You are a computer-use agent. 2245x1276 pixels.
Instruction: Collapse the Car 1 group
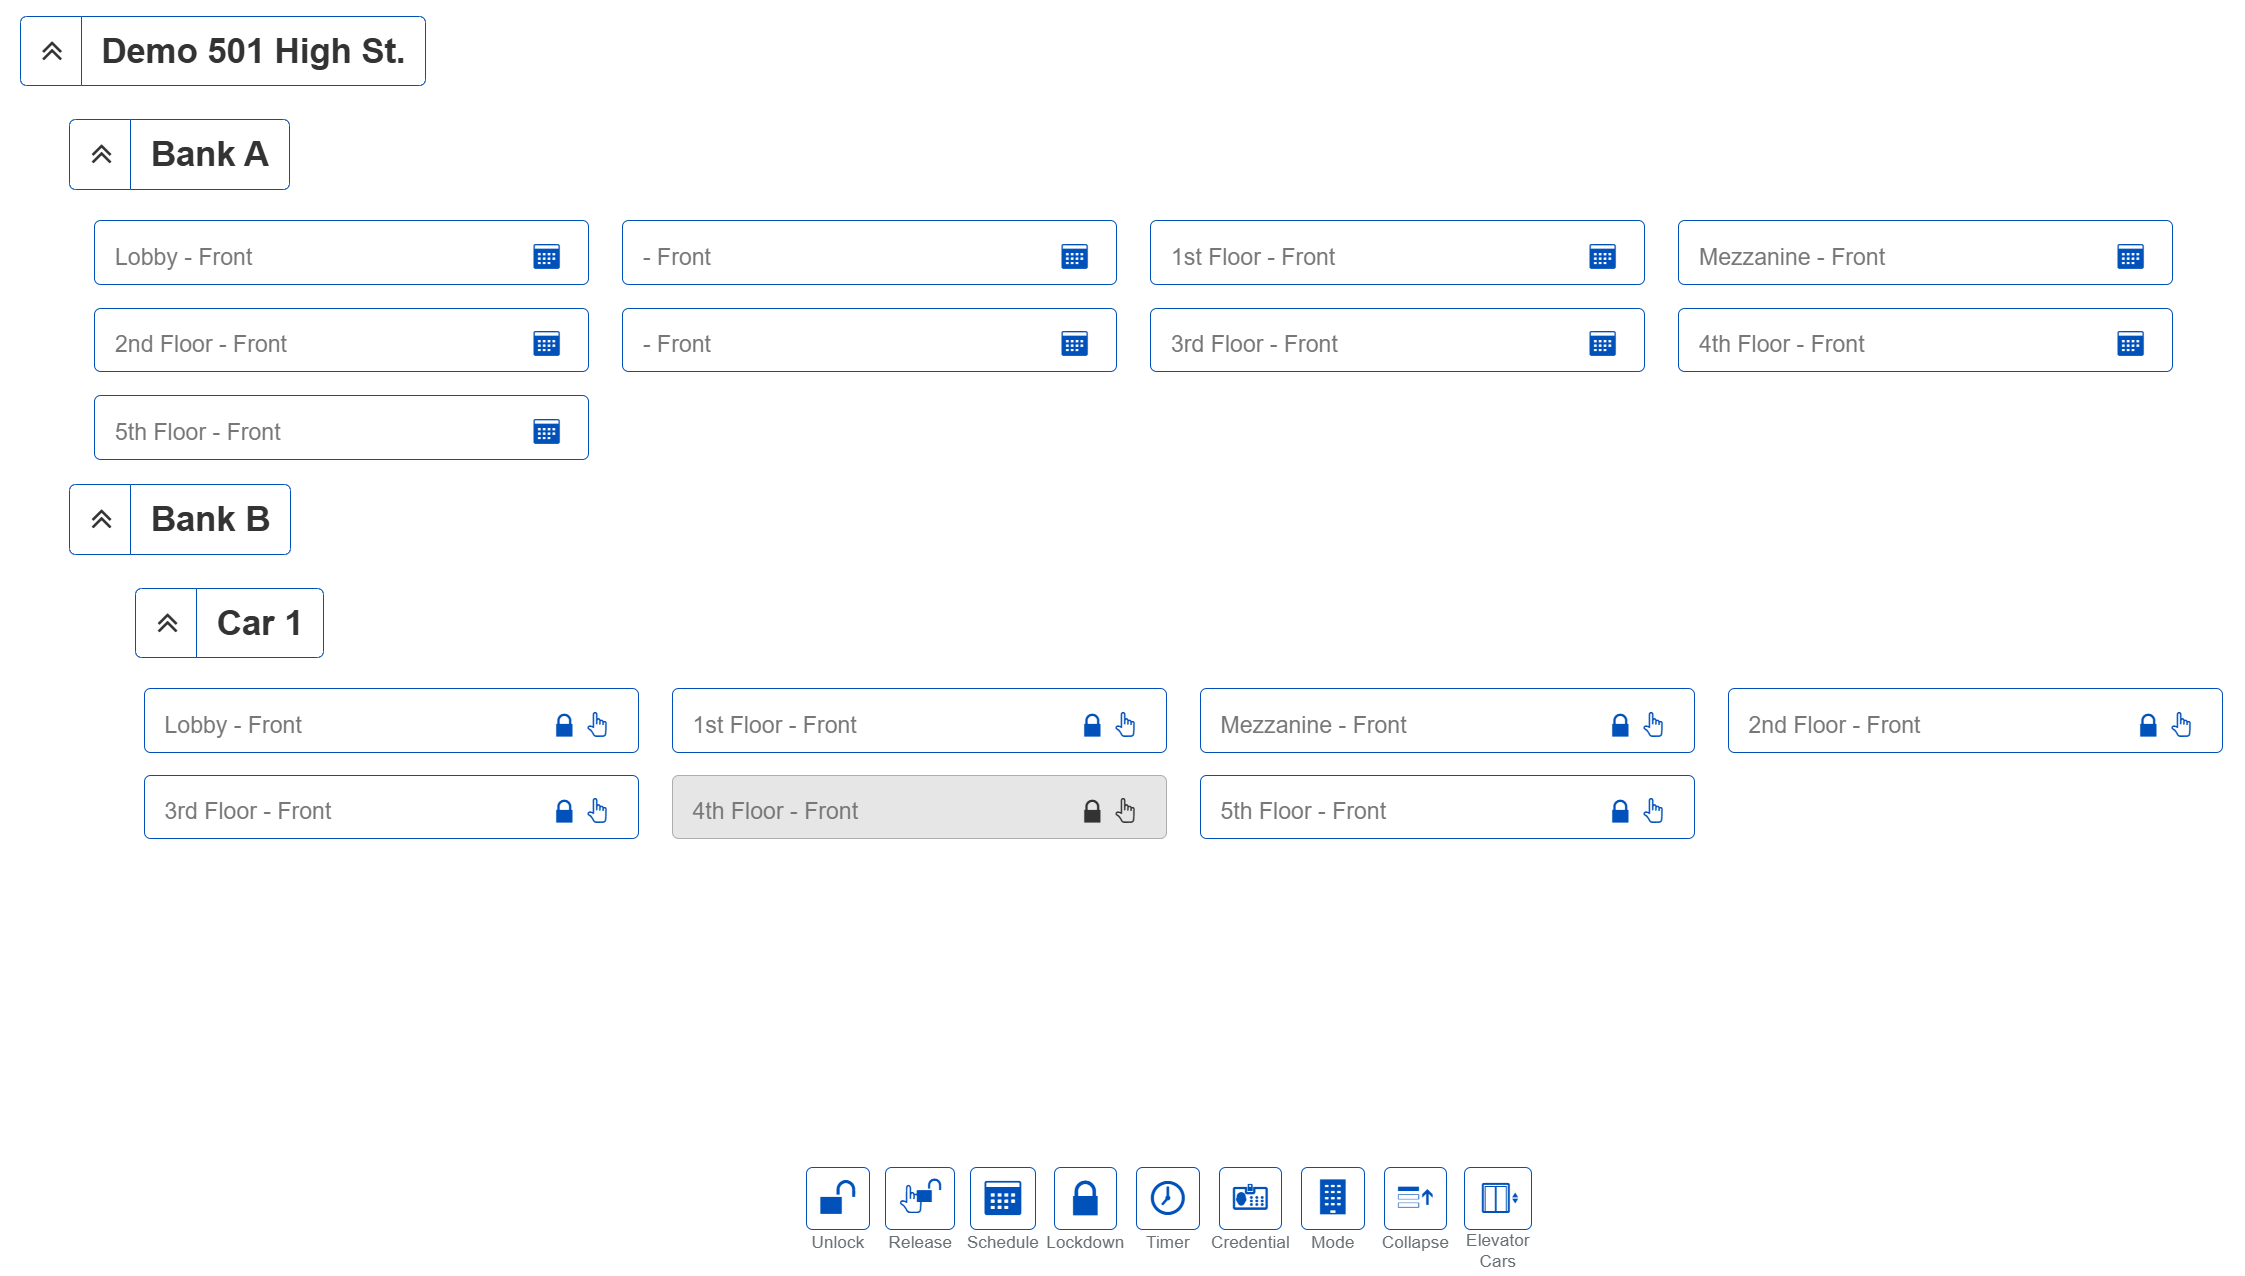(167, 623)
